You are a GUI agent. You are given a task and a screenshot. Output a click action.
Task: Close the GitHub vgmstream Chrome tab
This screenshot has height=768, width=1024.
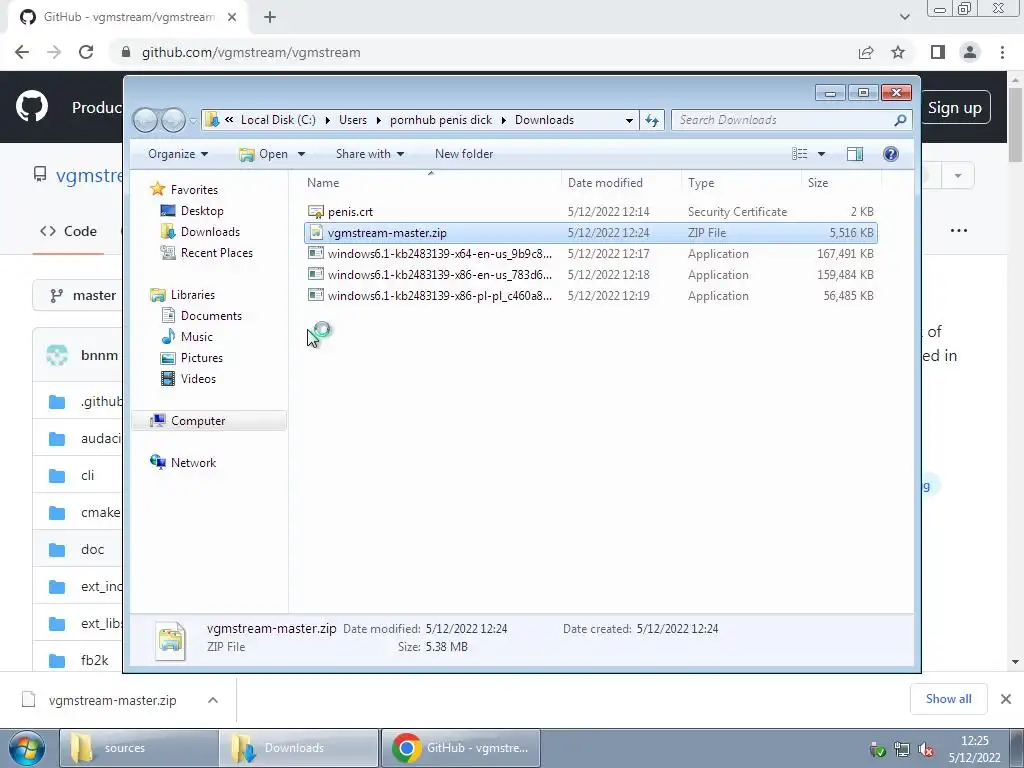232,17
